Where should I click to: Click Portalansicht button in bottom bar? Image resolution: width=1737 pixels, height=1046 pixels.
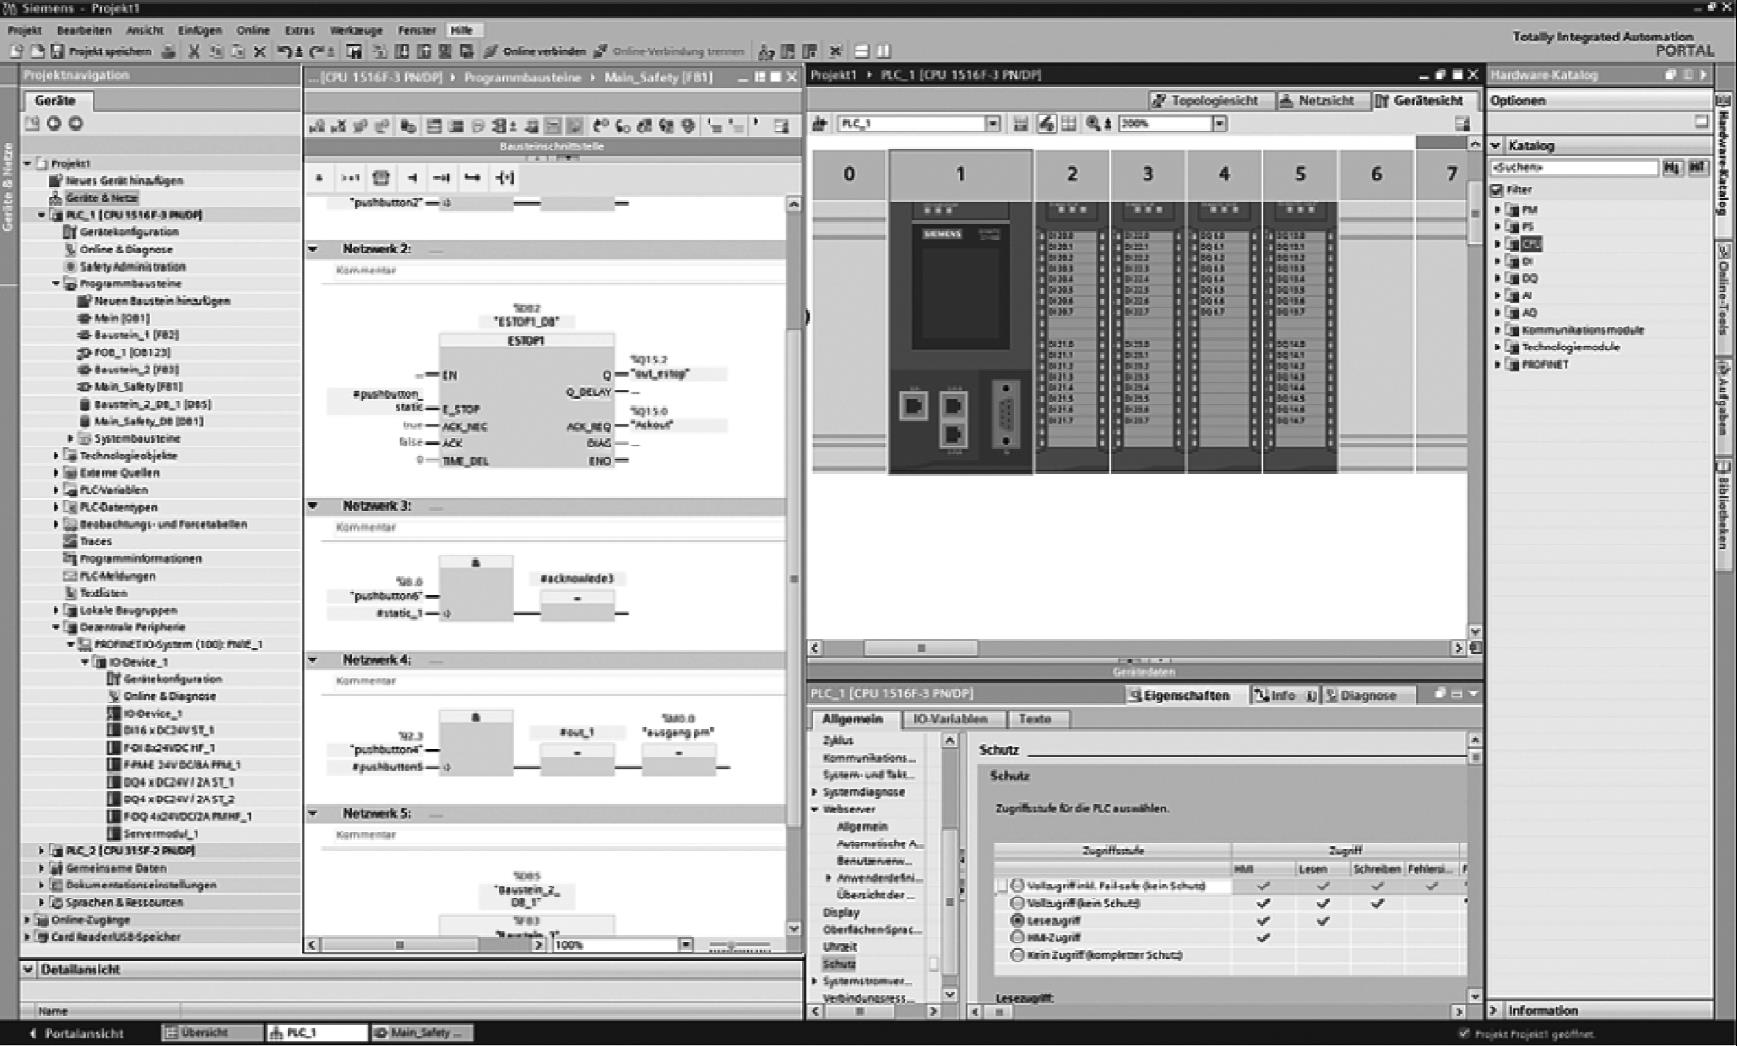[77, 1033]
